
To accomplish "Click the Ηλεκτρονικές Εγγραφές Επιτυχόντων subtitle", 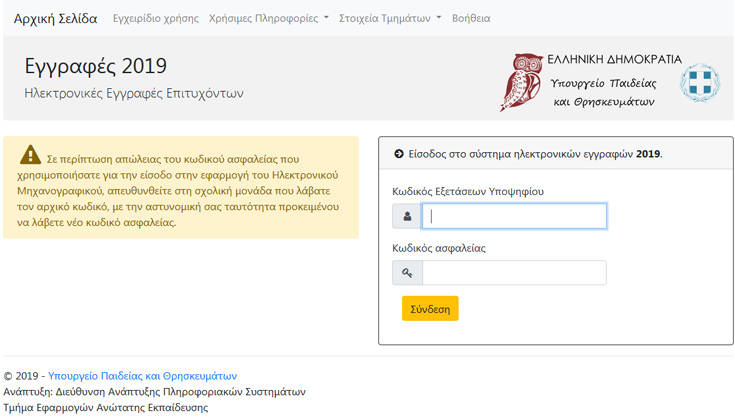I will pyautogui.click(x=133, y=94).
